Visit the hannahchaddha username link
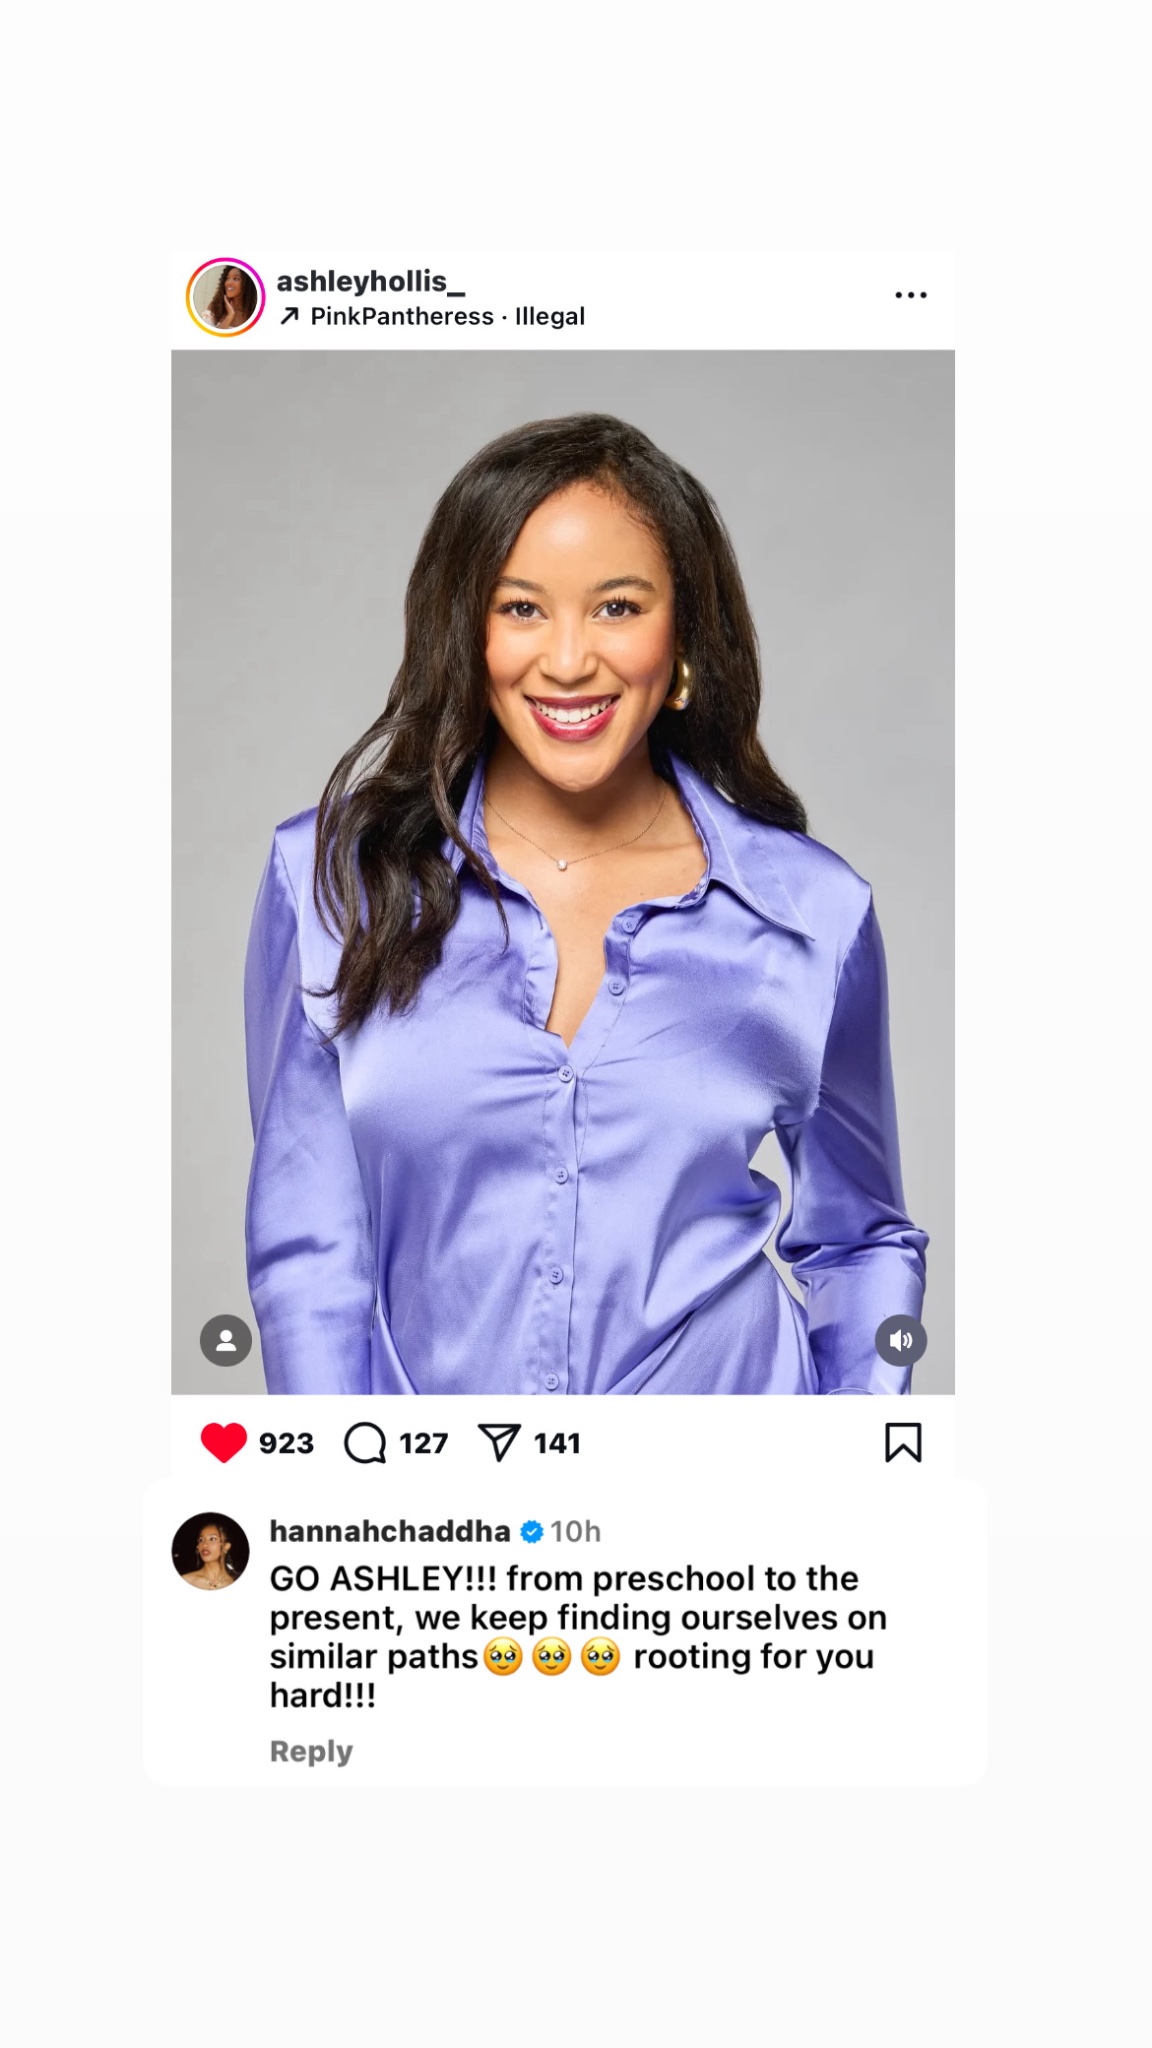Viewport: 1152px width, 2048px height. [x=390, y=1531]
